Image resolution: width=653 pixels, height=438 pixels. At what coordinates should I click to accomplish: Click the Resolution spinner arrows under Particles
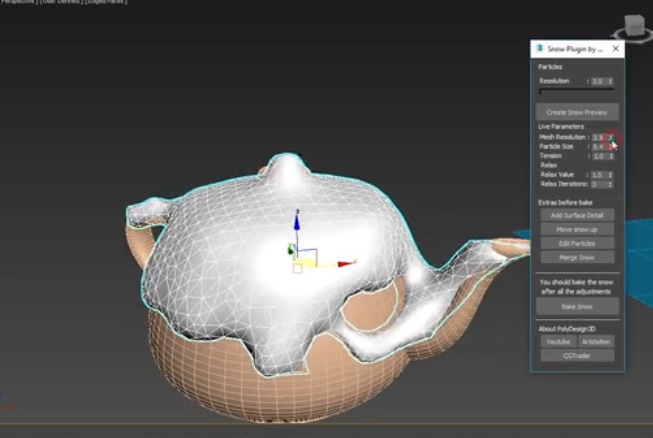(610, 81)
